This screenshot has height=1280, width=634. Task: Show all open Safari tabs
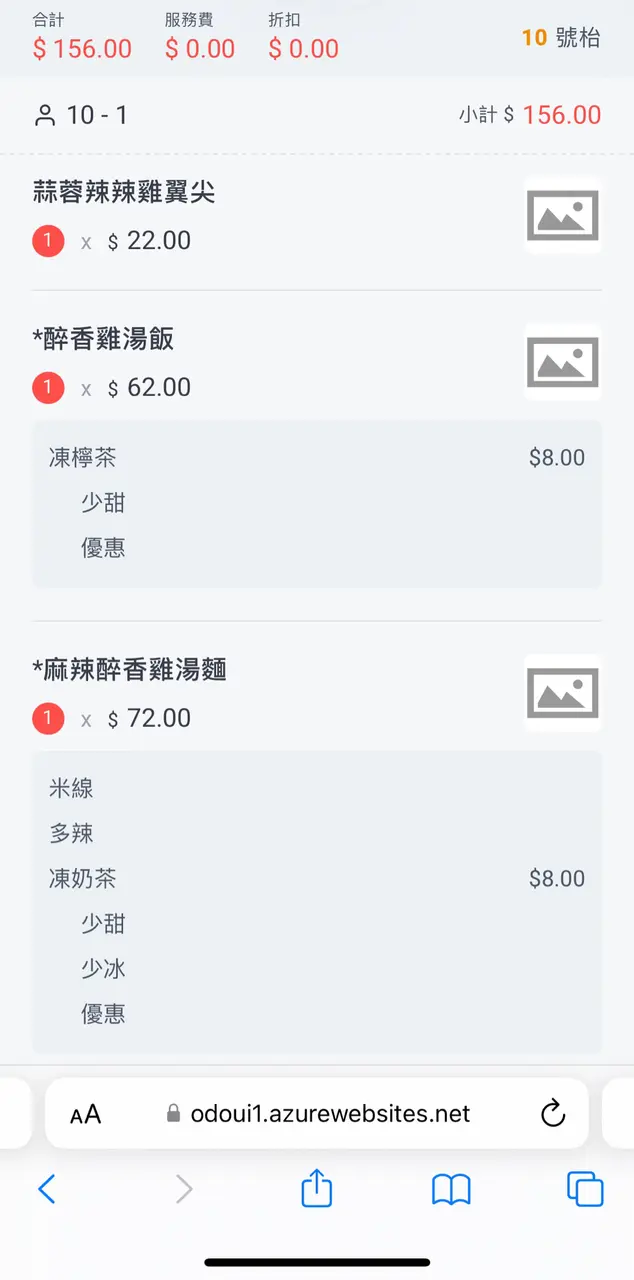pos(585,1189)
